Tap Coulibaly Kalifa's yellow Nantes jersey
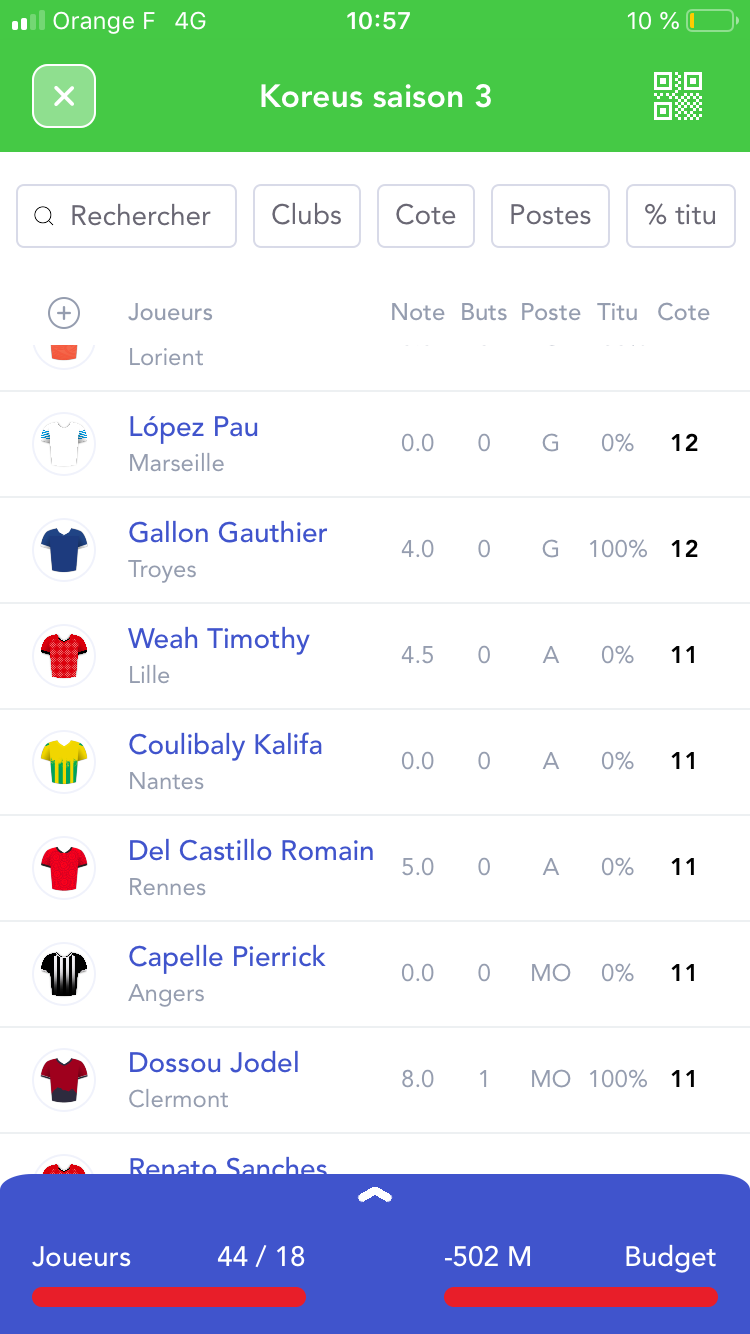Screen dimensions: 750x1334 point(64,761)
